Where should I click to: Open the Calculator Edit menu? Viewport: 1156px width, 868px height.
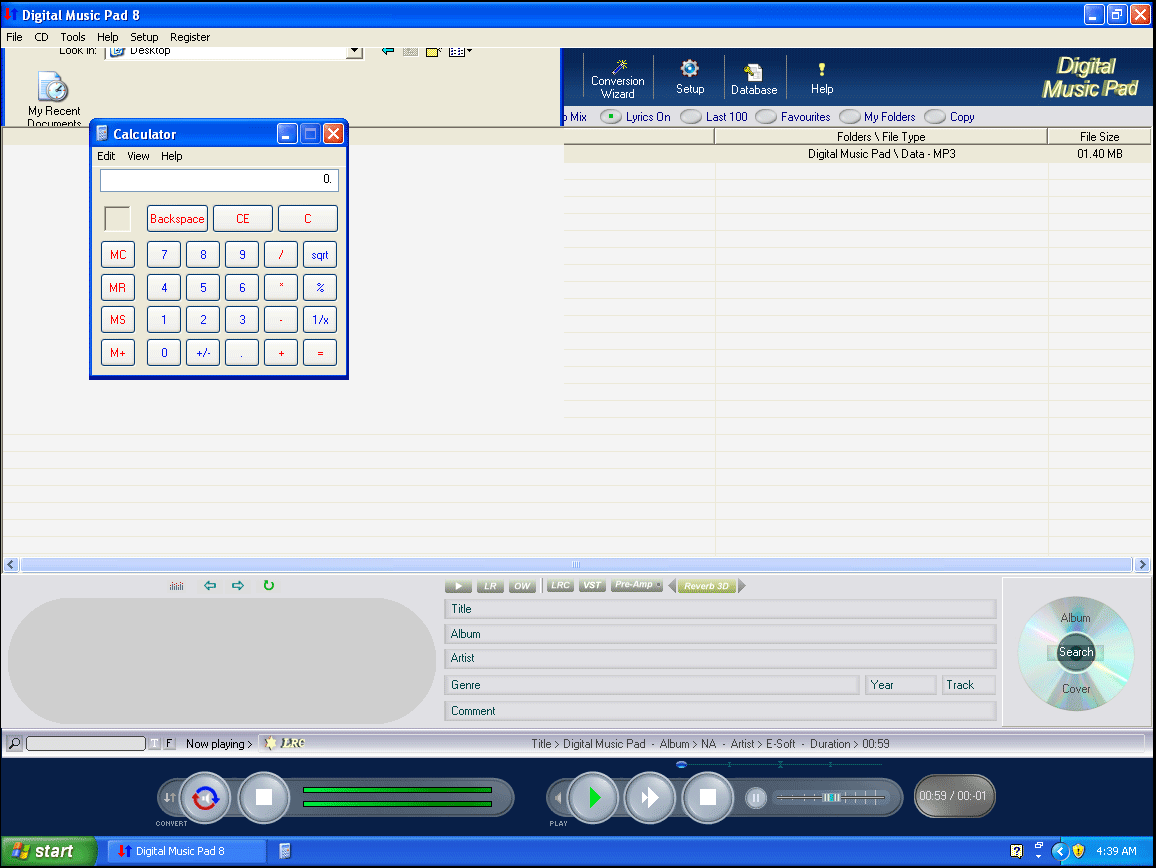pos(106,156)
